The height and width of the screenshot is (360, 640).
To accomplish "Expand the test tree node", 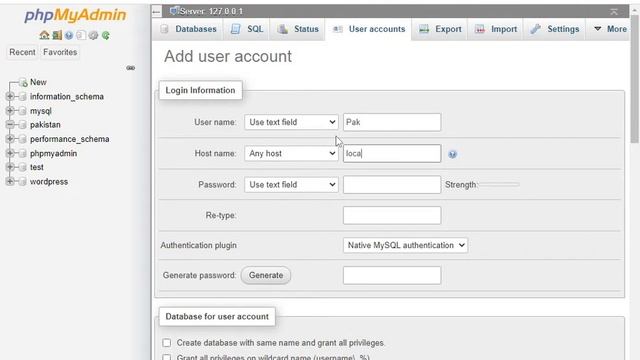I will tap(10, 167).
